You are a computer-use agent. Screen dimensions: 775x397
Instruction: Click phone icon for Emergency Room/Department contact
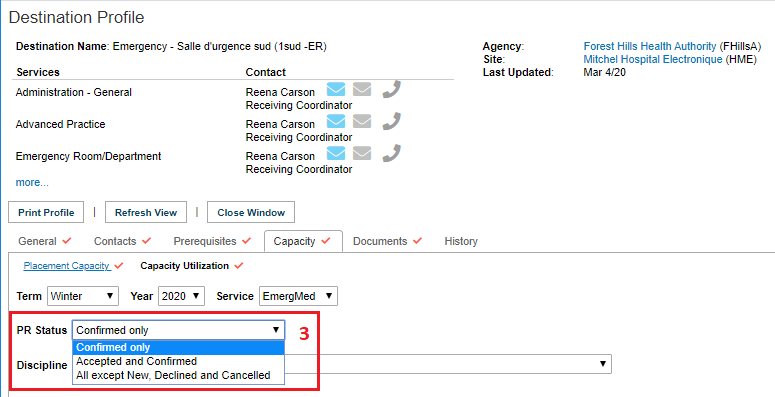(x=391, y=153)
